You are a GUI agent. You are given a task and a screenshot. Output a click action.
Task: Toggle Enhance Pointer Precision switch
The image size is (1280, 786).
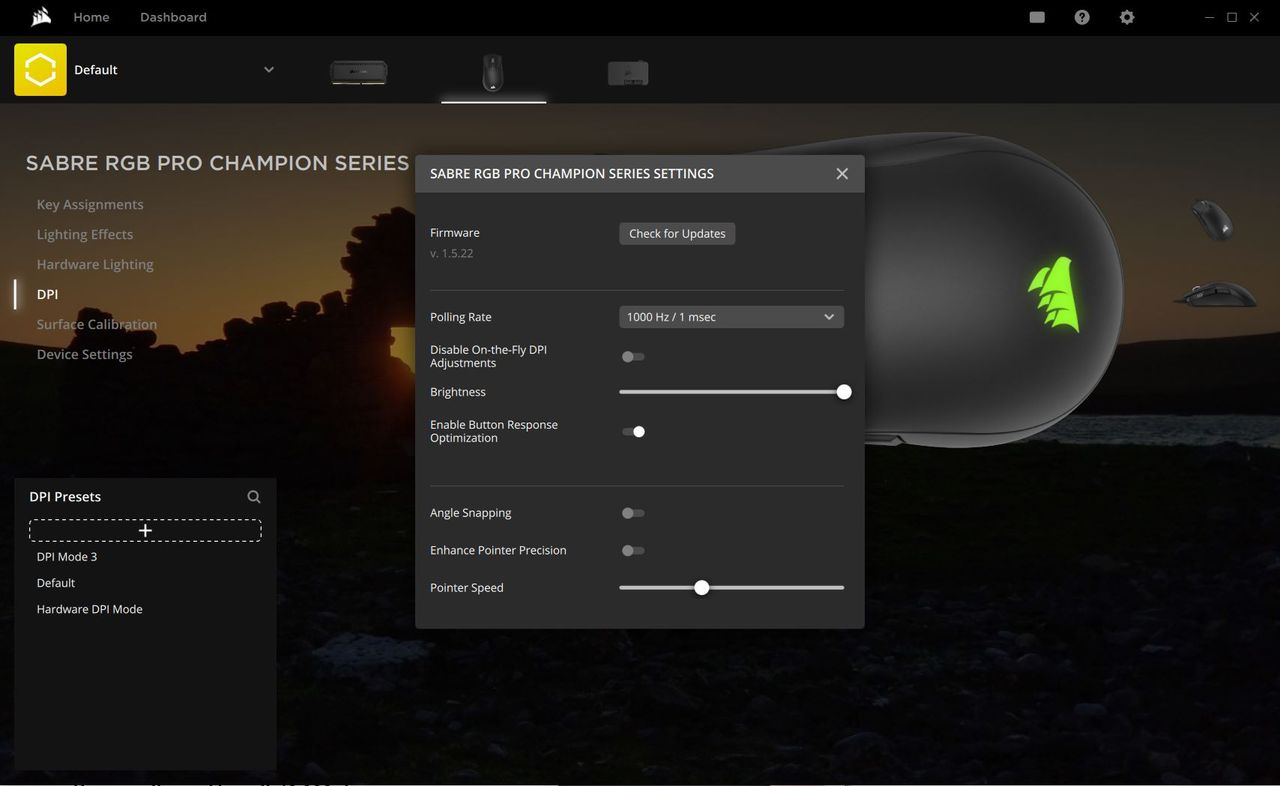pos(633,551)
